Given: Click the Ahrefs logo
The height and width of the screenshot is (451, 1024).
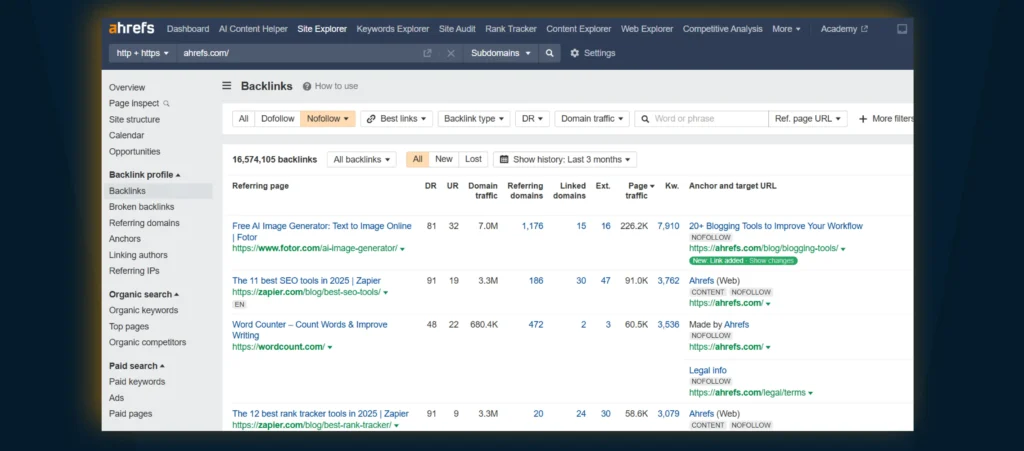Looking at the screenshot, I should pos(133,29).
